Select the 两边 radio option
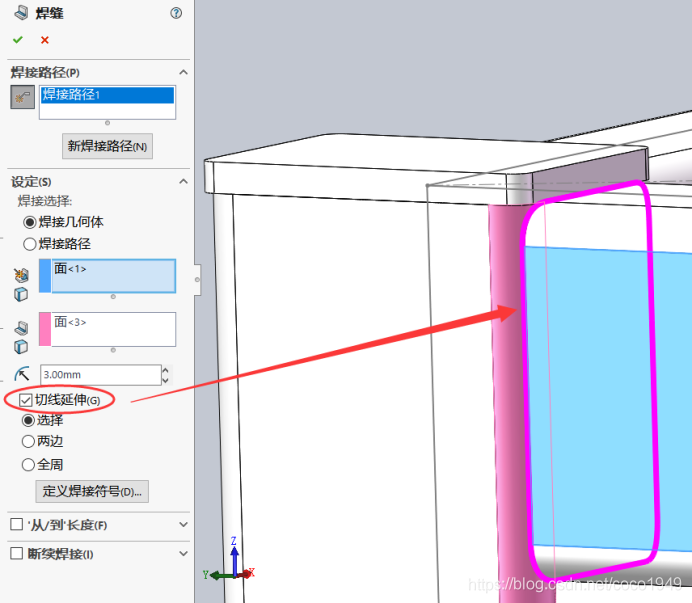 click(x=28, y=441)
